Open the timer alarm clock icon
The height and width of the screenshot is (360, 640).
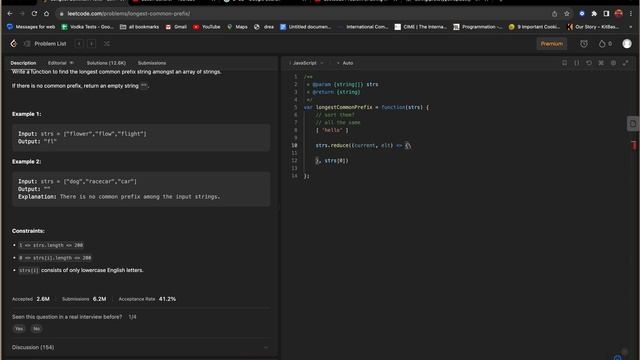(x=584, y=44)
